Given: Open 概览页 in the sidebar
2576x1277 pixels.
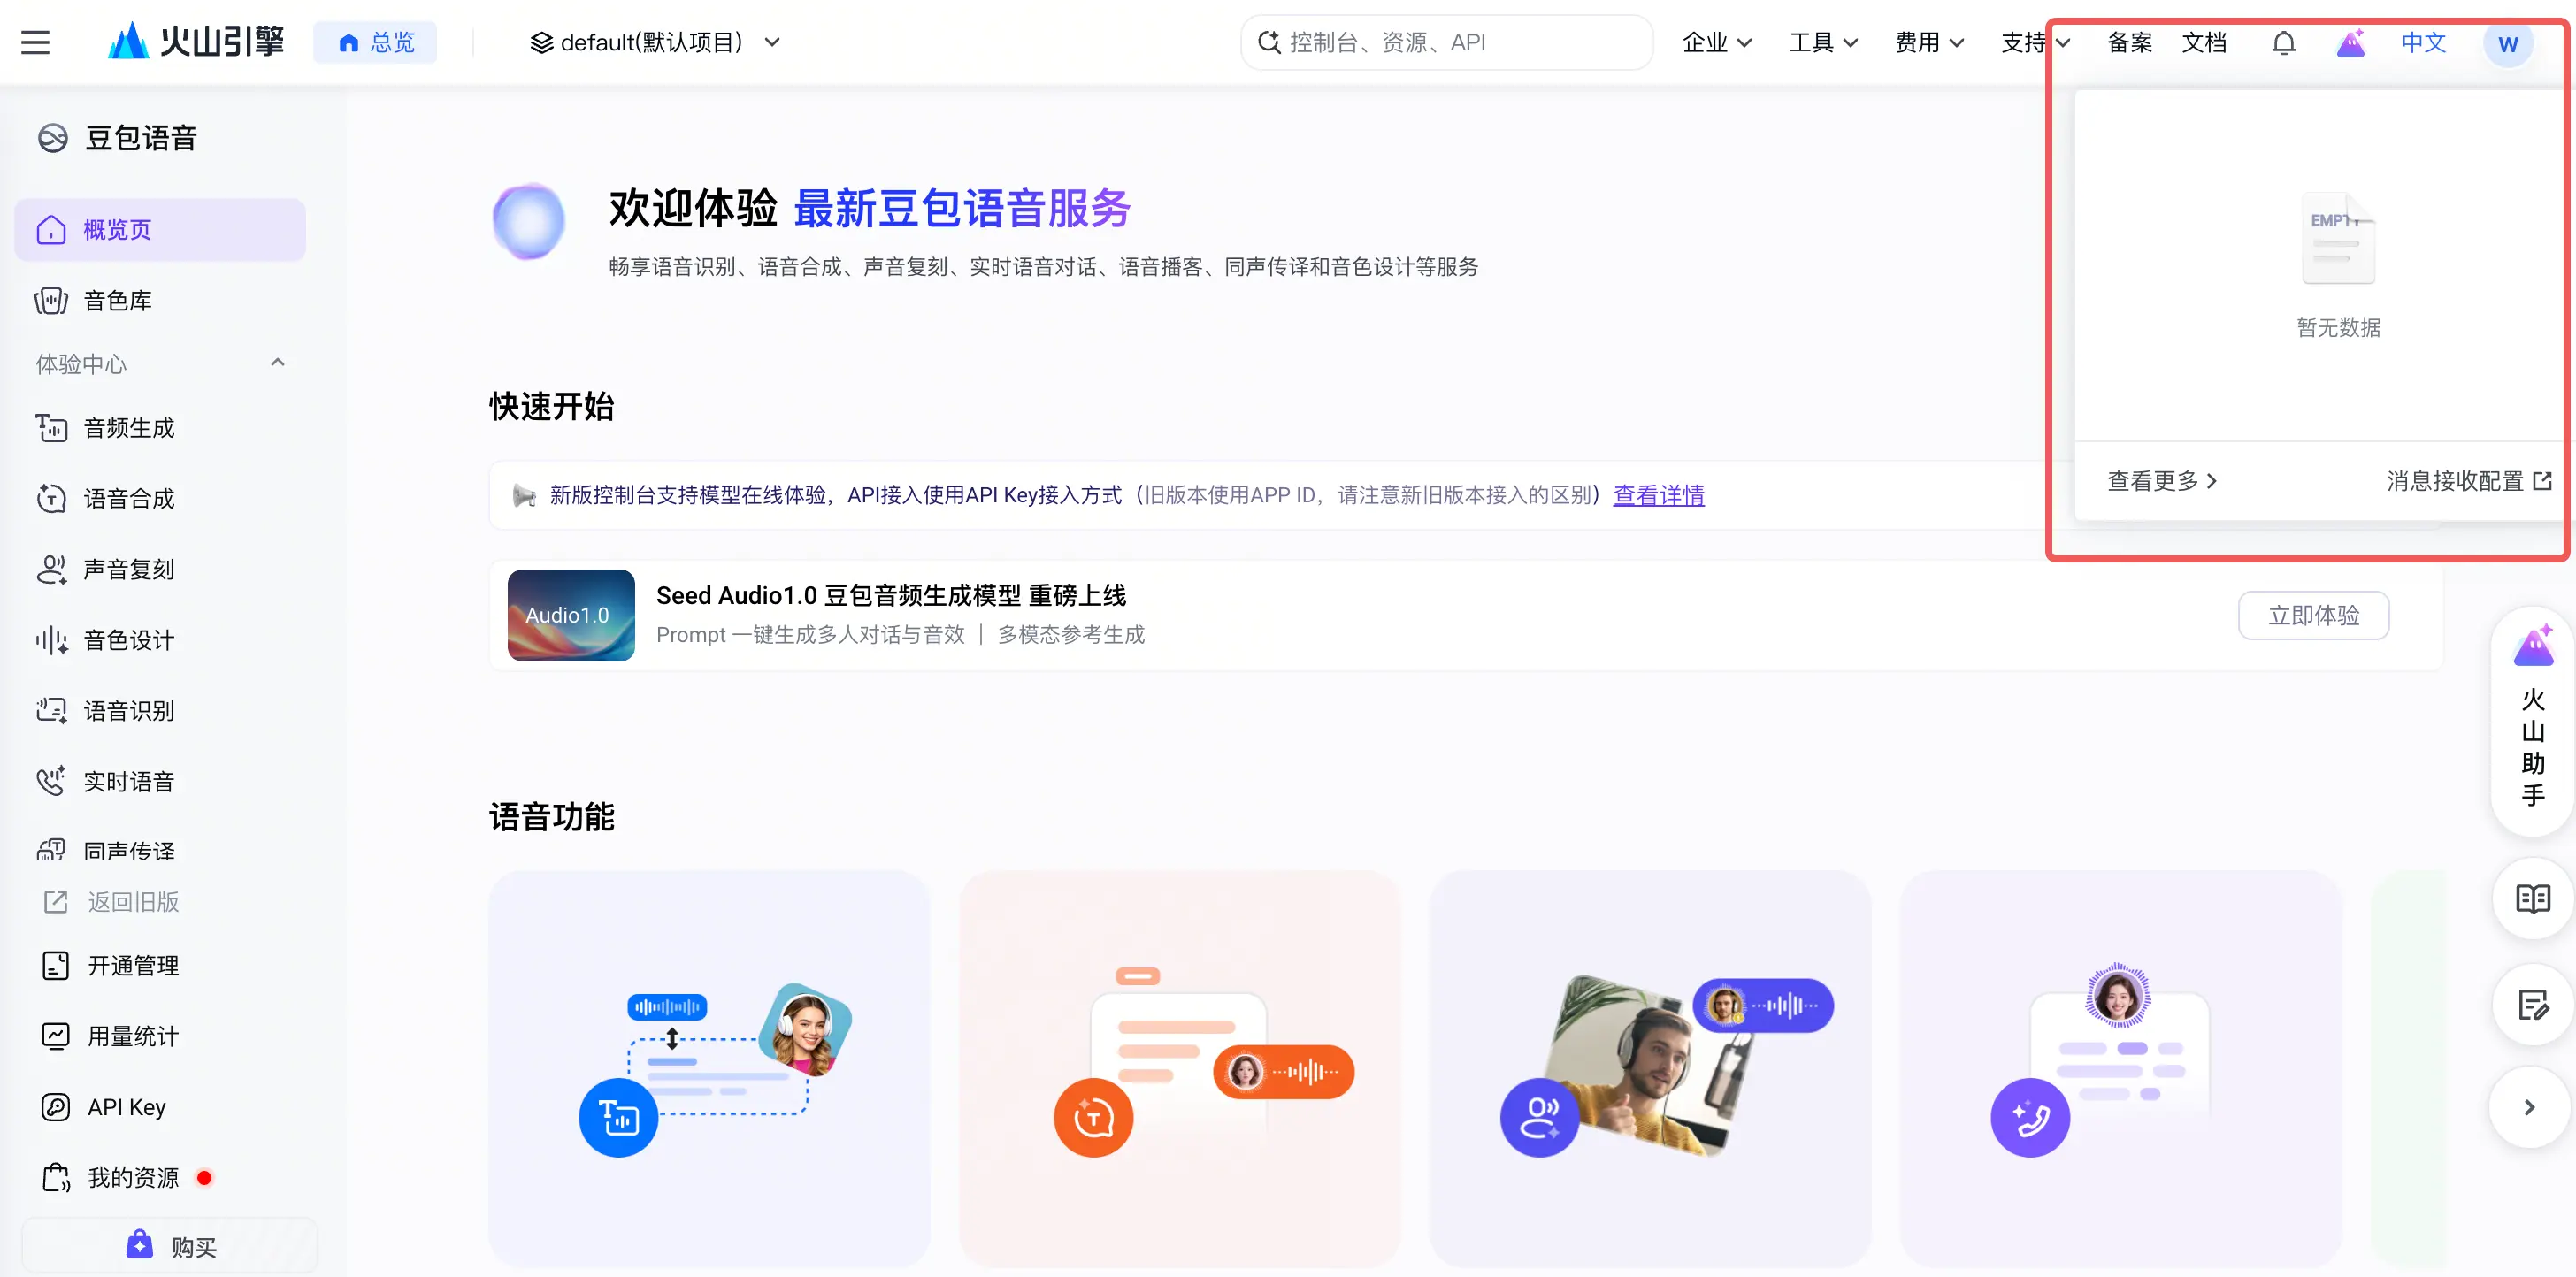Looking at the screenshot, I should (x=160, y=230).
